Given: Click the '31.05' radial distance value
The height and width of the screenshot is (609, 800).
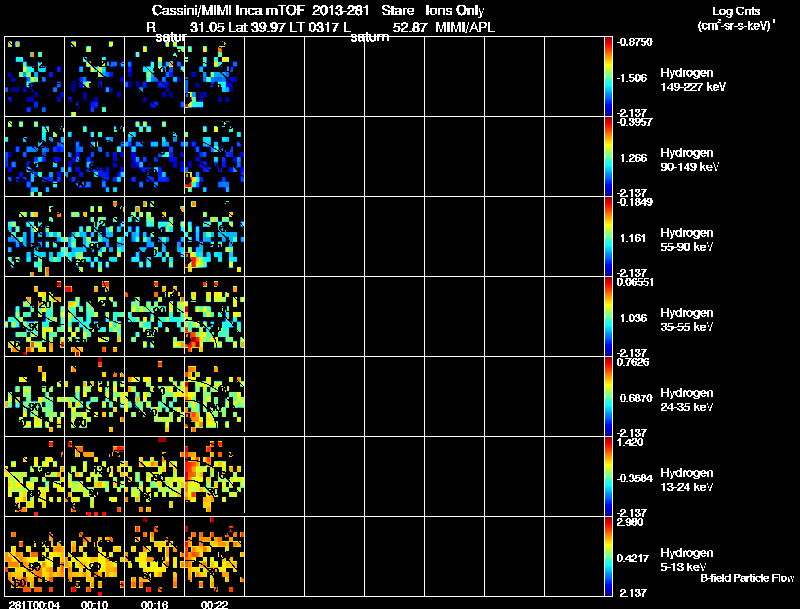Looking at the screenshot, I should (x=207, y=28).
